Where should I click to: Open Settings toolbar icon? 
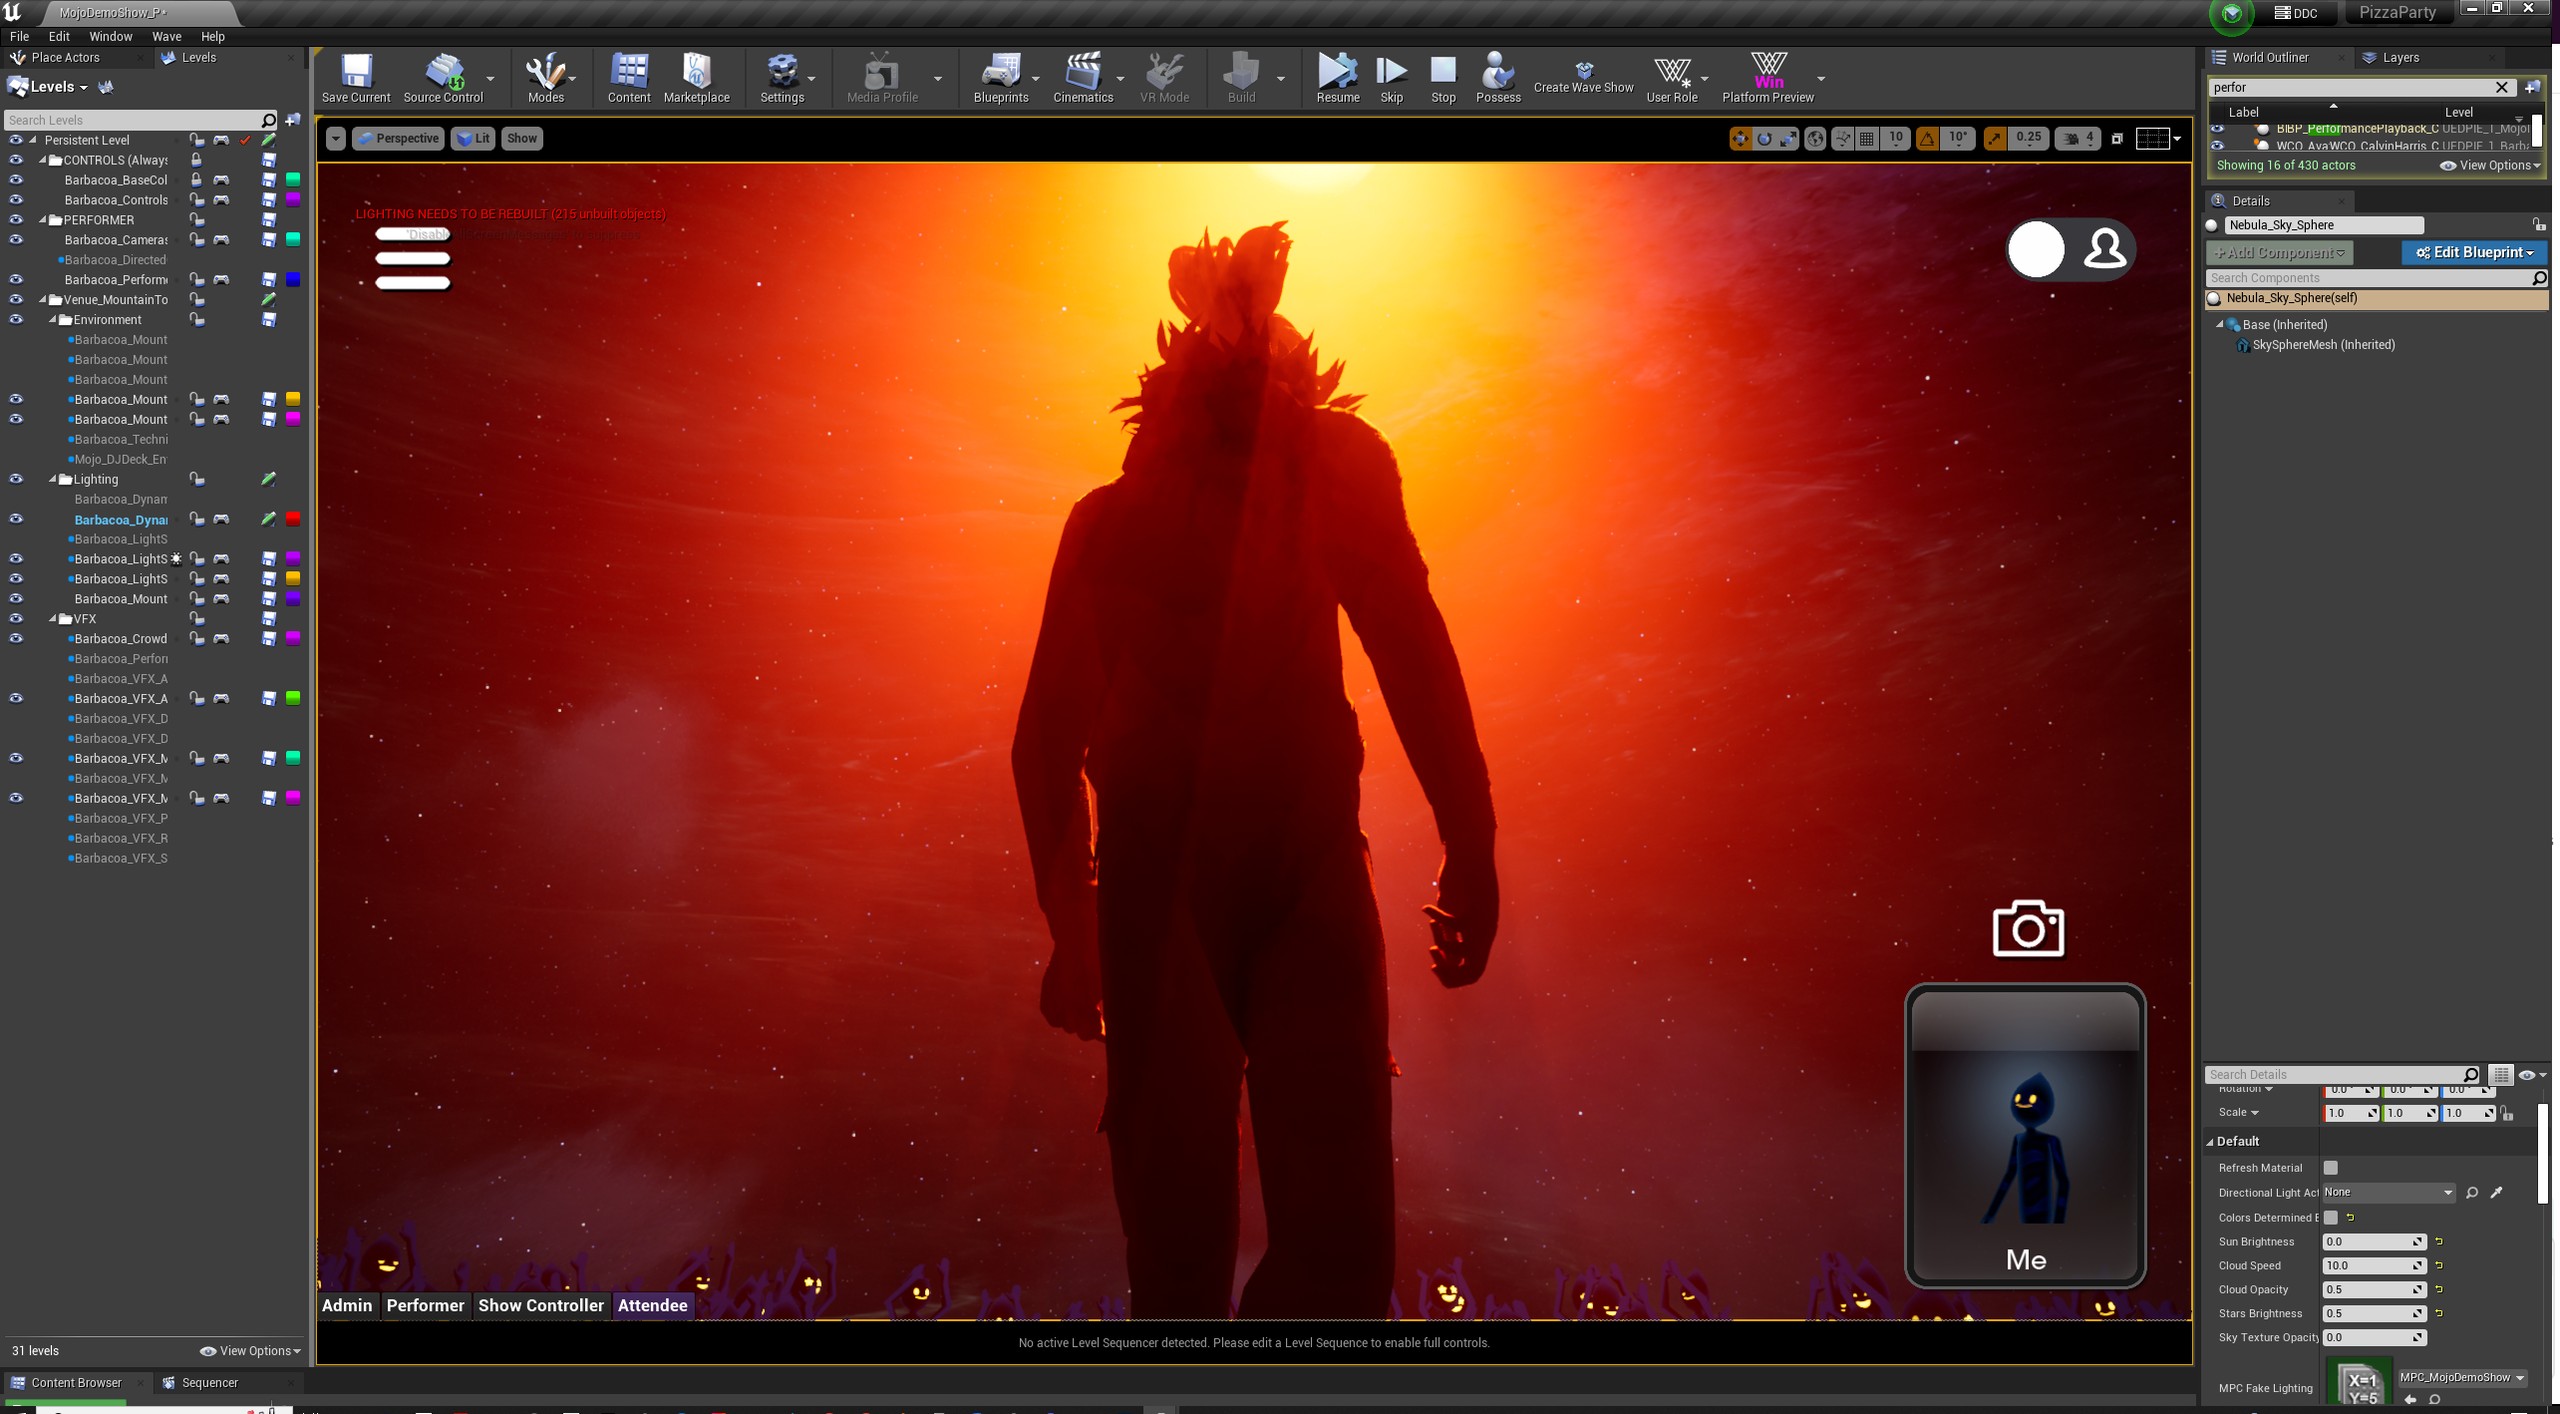pyautogui.click(x=782, y=78)
